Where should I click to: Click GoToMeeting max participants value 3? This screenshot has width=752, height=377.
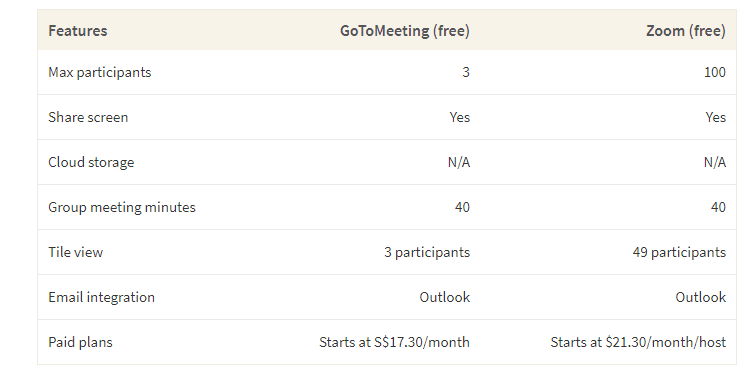pos(466,72)
